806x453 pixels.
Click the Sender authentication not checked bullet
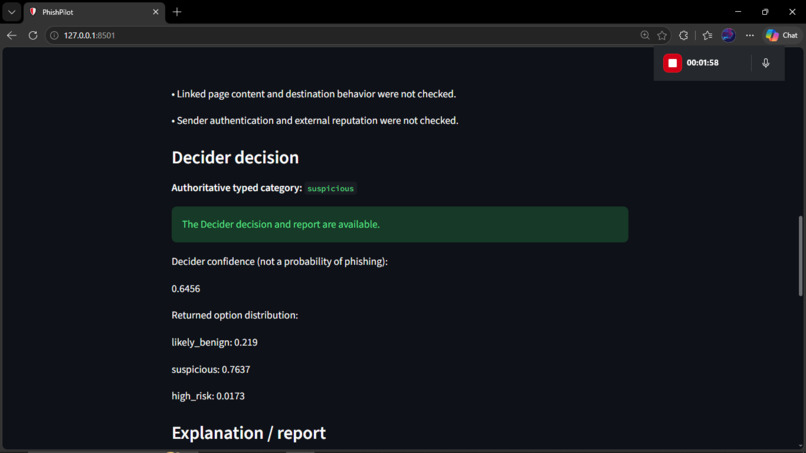click(x=315, y=120)
